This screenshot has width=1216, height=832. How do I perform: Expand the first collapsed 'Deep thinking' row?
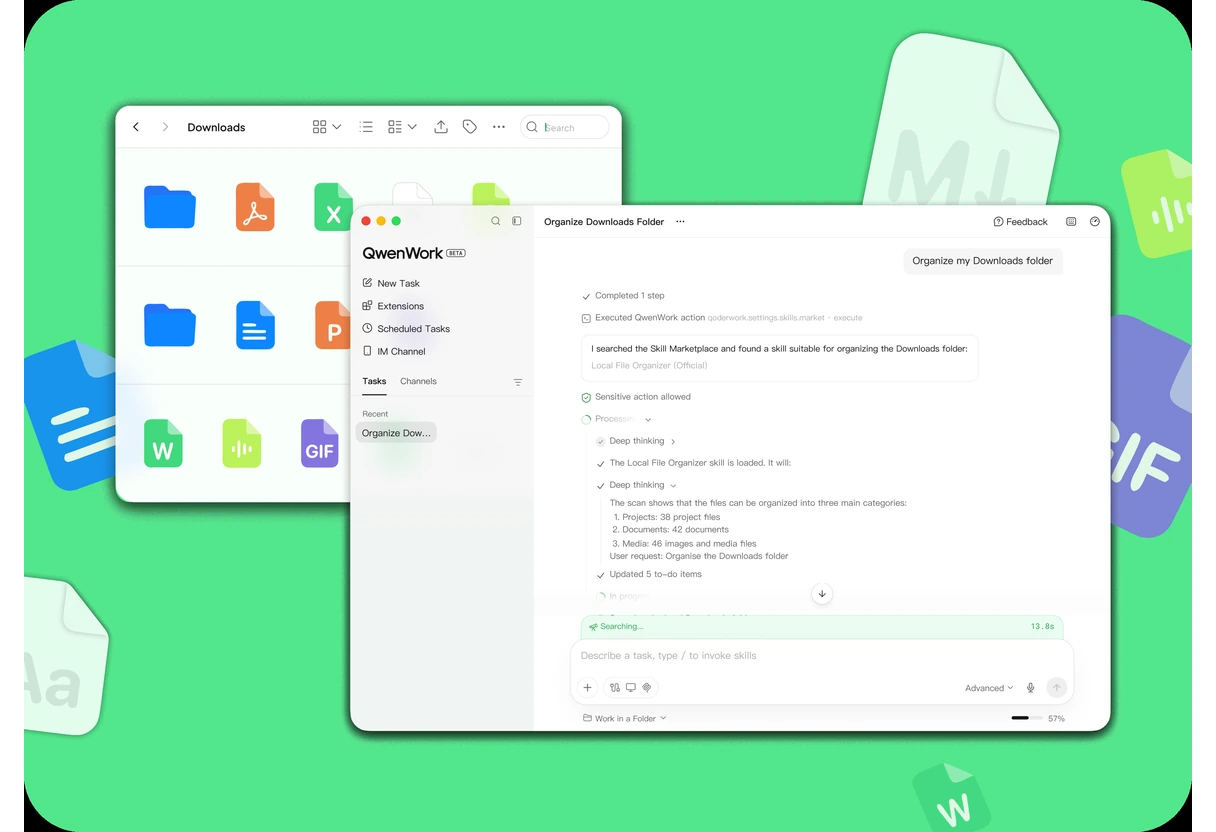tap(636, 441)
